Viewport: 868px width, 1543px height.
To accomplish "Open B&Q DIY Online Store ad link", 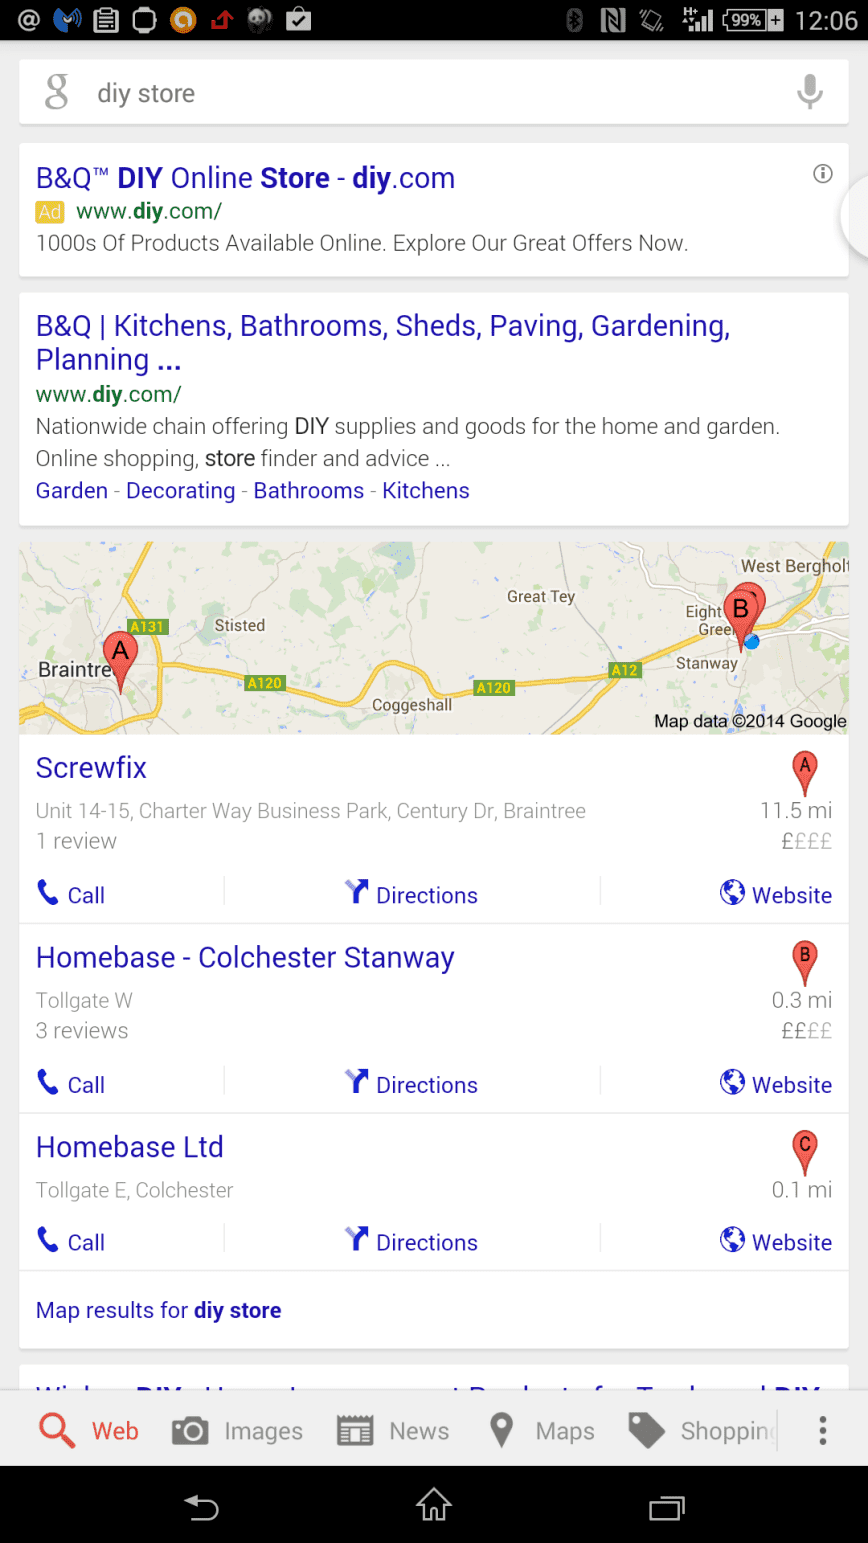I will (x=245, y=178).
